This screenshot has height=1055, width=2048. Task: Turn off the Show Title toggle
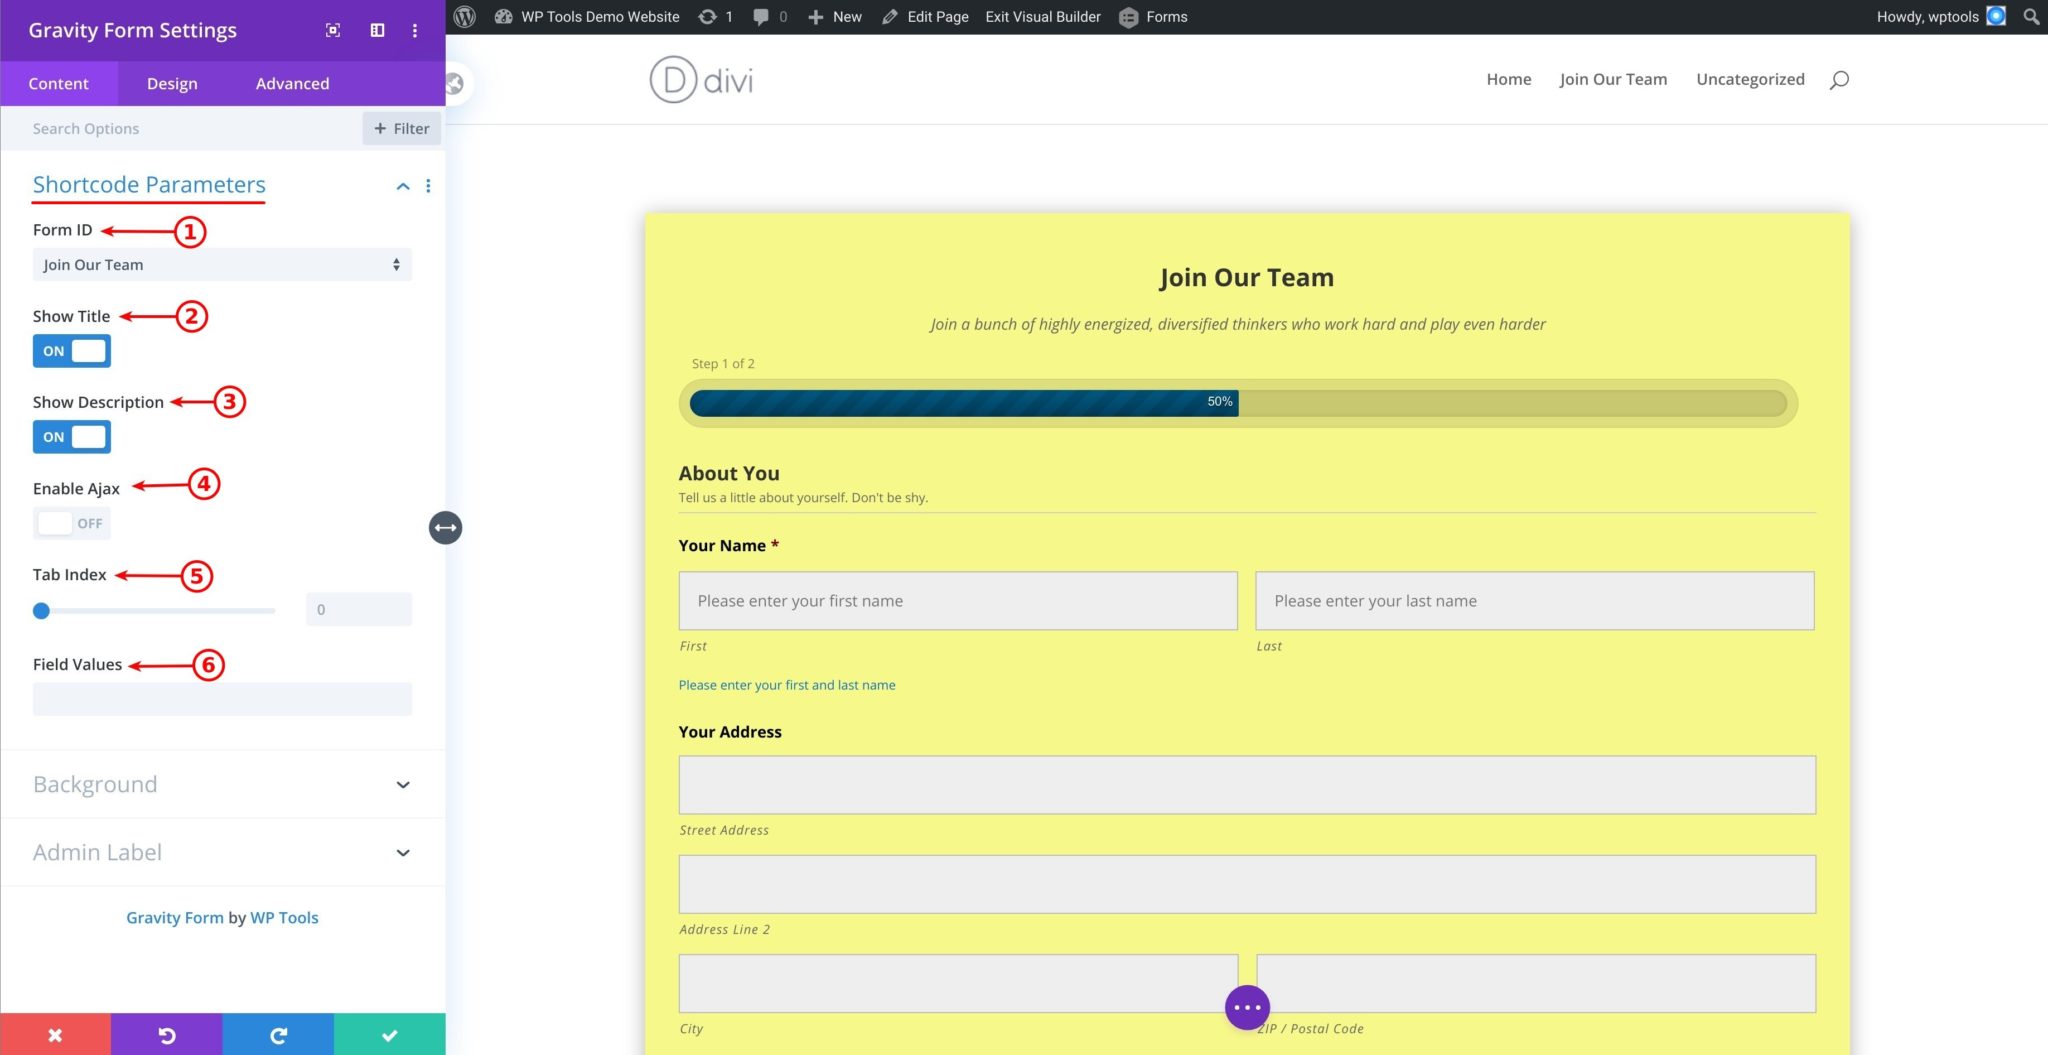tap(72, 351)
